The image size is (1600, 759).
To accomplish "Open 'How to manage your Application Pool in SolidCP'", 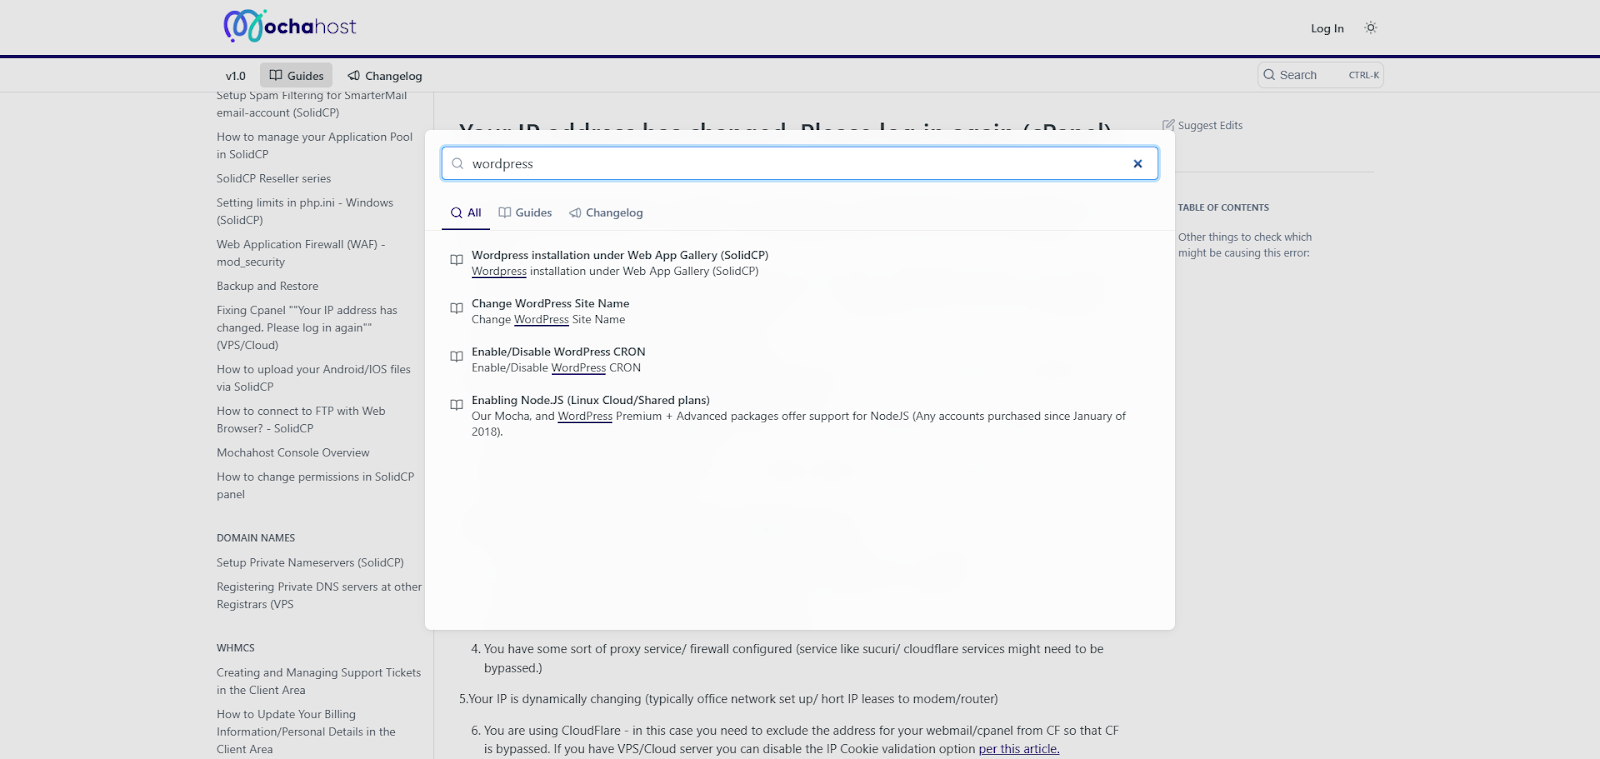I will click(x=315, y=146).
